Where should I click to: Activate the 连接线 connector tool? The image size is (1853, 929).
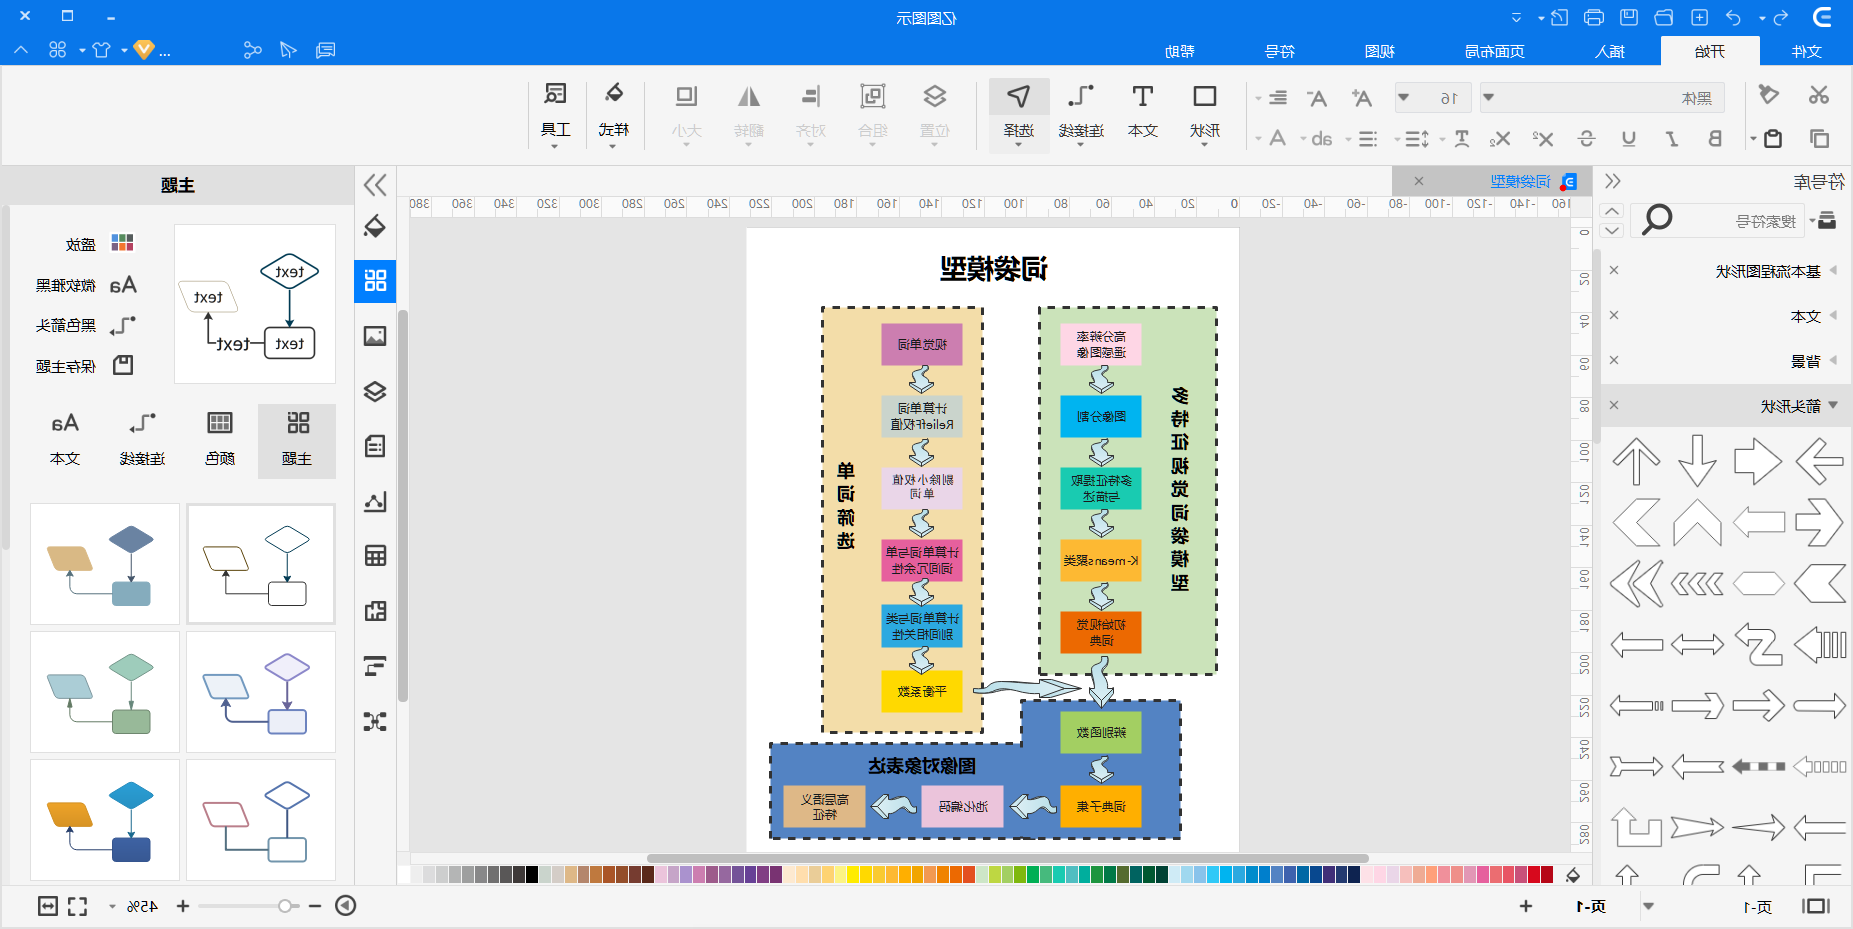coord(1081,113)
